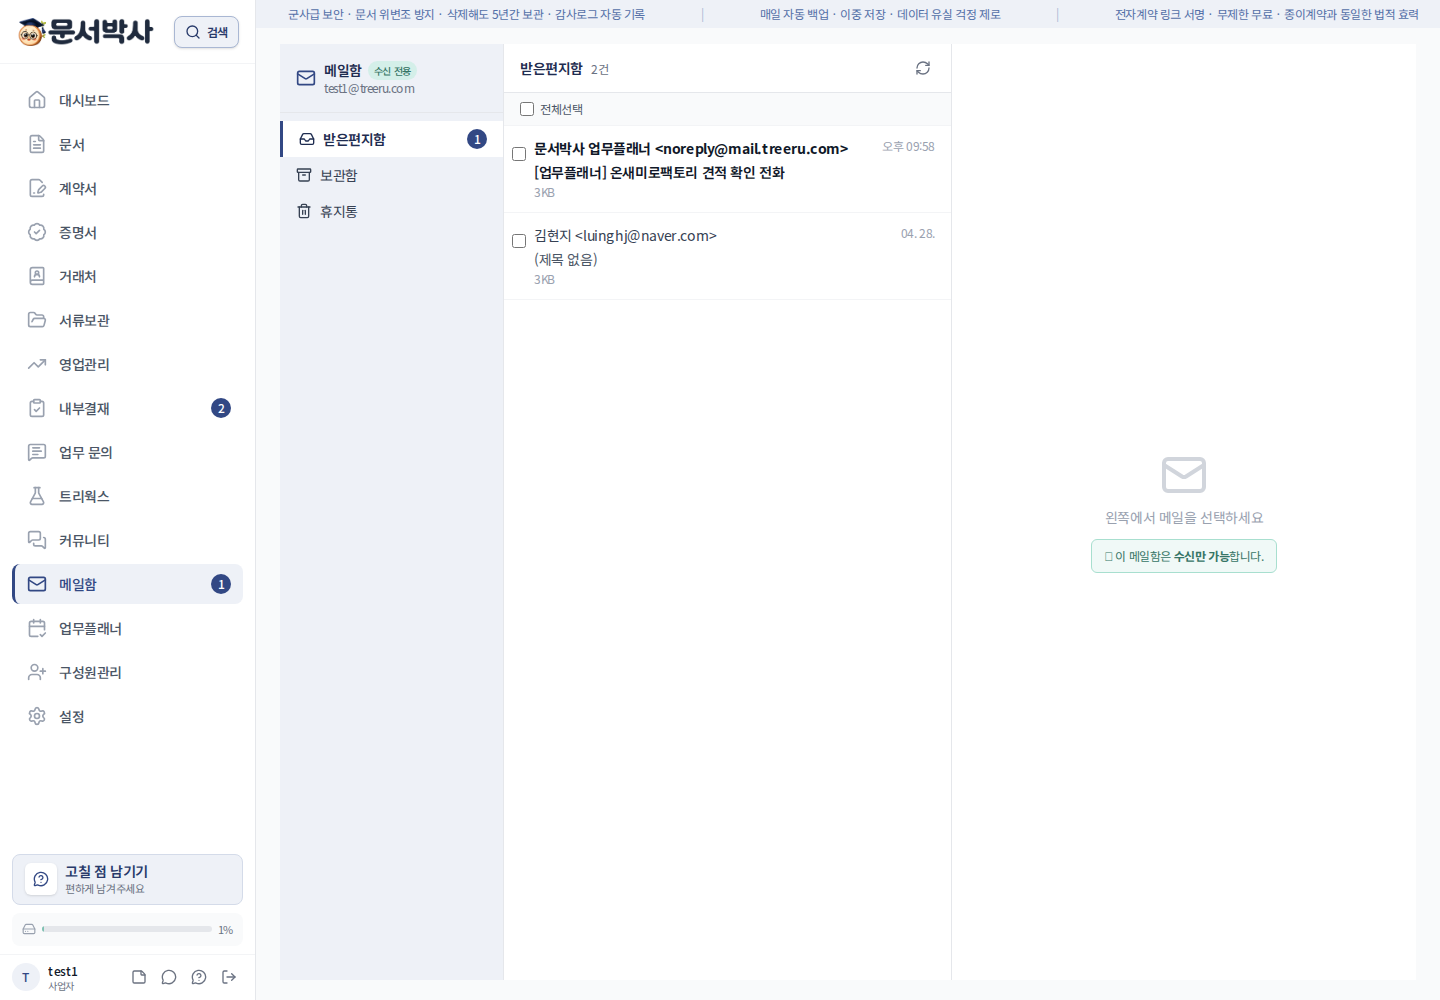Click the 보관함 archive box icon
Viewport: 1440px width, 1000px height.
click(x=304, y=175)
